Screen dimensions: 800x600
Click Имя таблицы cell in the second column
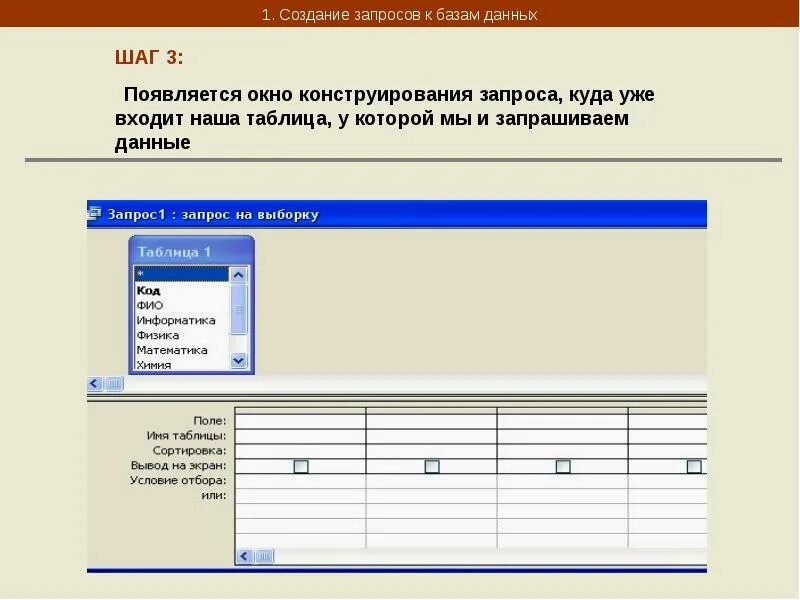432,436
